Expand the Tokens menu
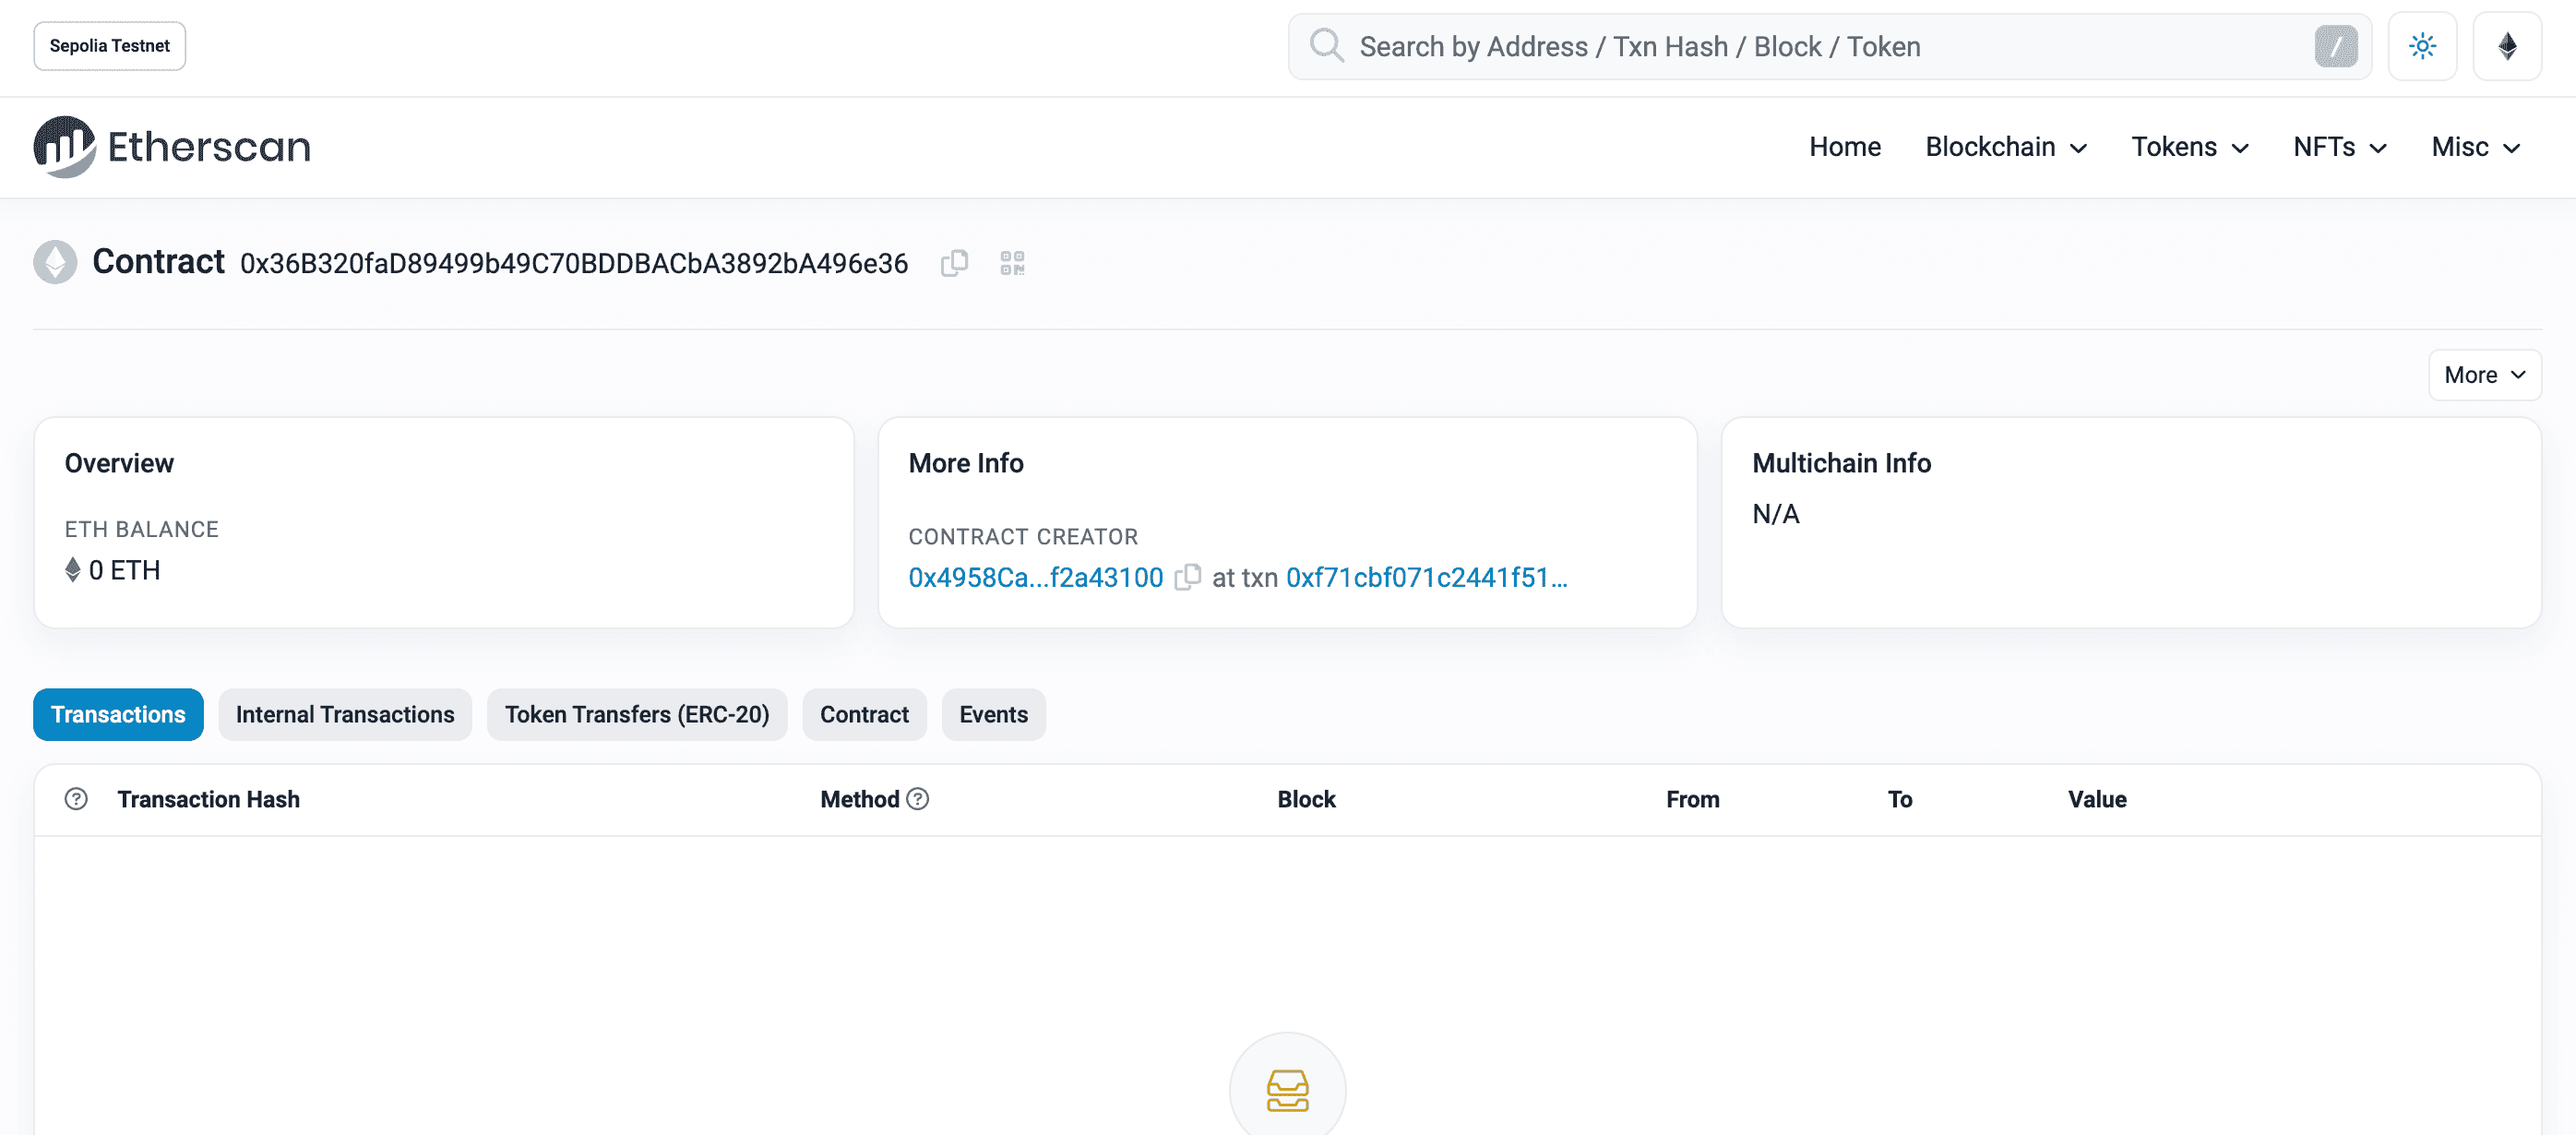The width and height of the screenshot is (2576, 1135). 2190,147
